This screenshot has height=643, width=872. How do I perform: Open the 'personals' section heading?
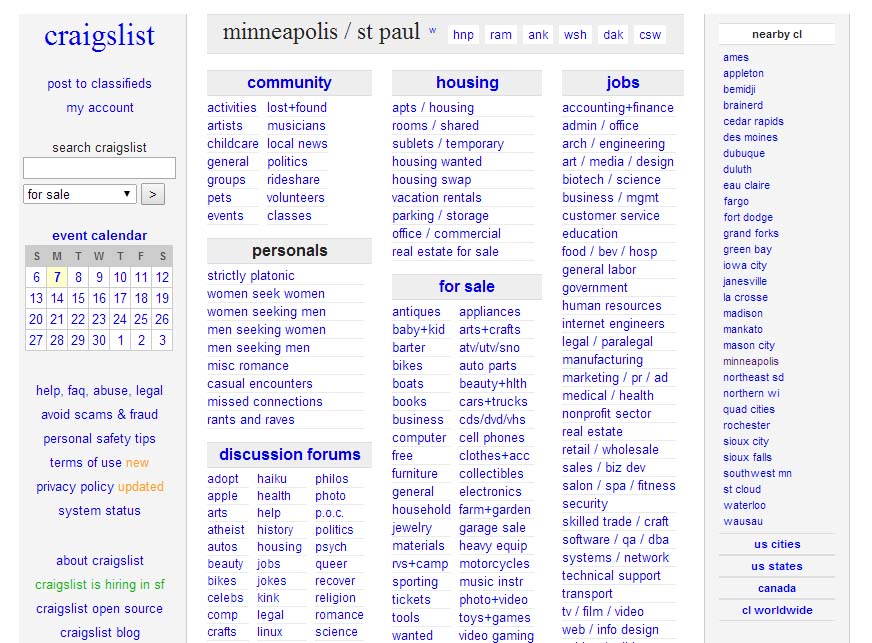[290, 251]
